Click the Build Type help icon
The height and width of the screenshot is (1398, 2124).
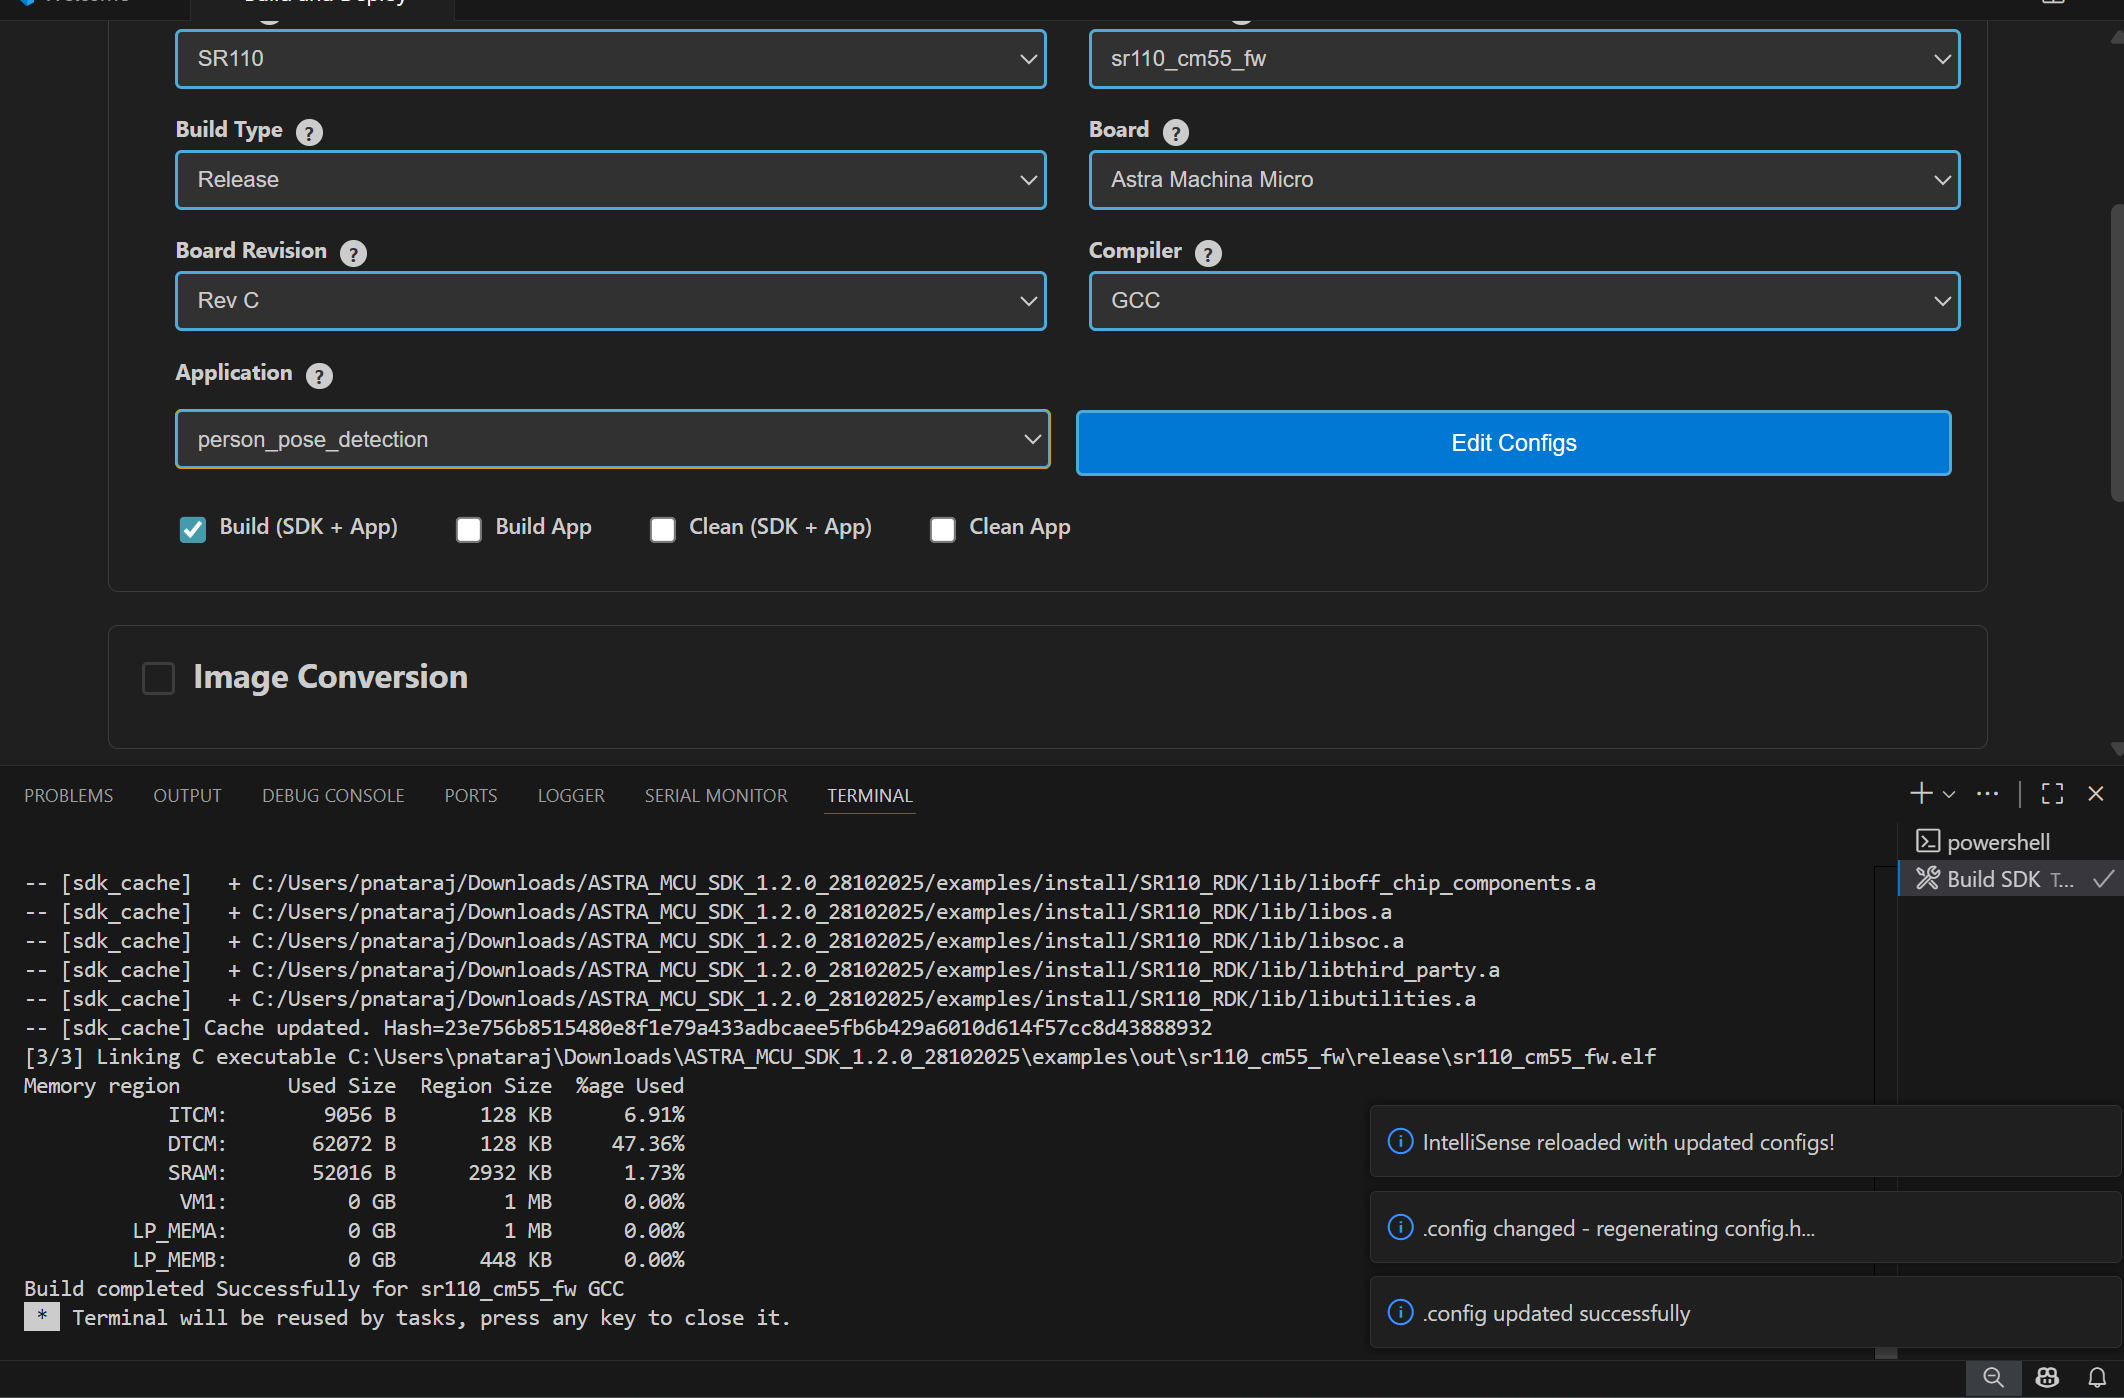tap(309, 132)
